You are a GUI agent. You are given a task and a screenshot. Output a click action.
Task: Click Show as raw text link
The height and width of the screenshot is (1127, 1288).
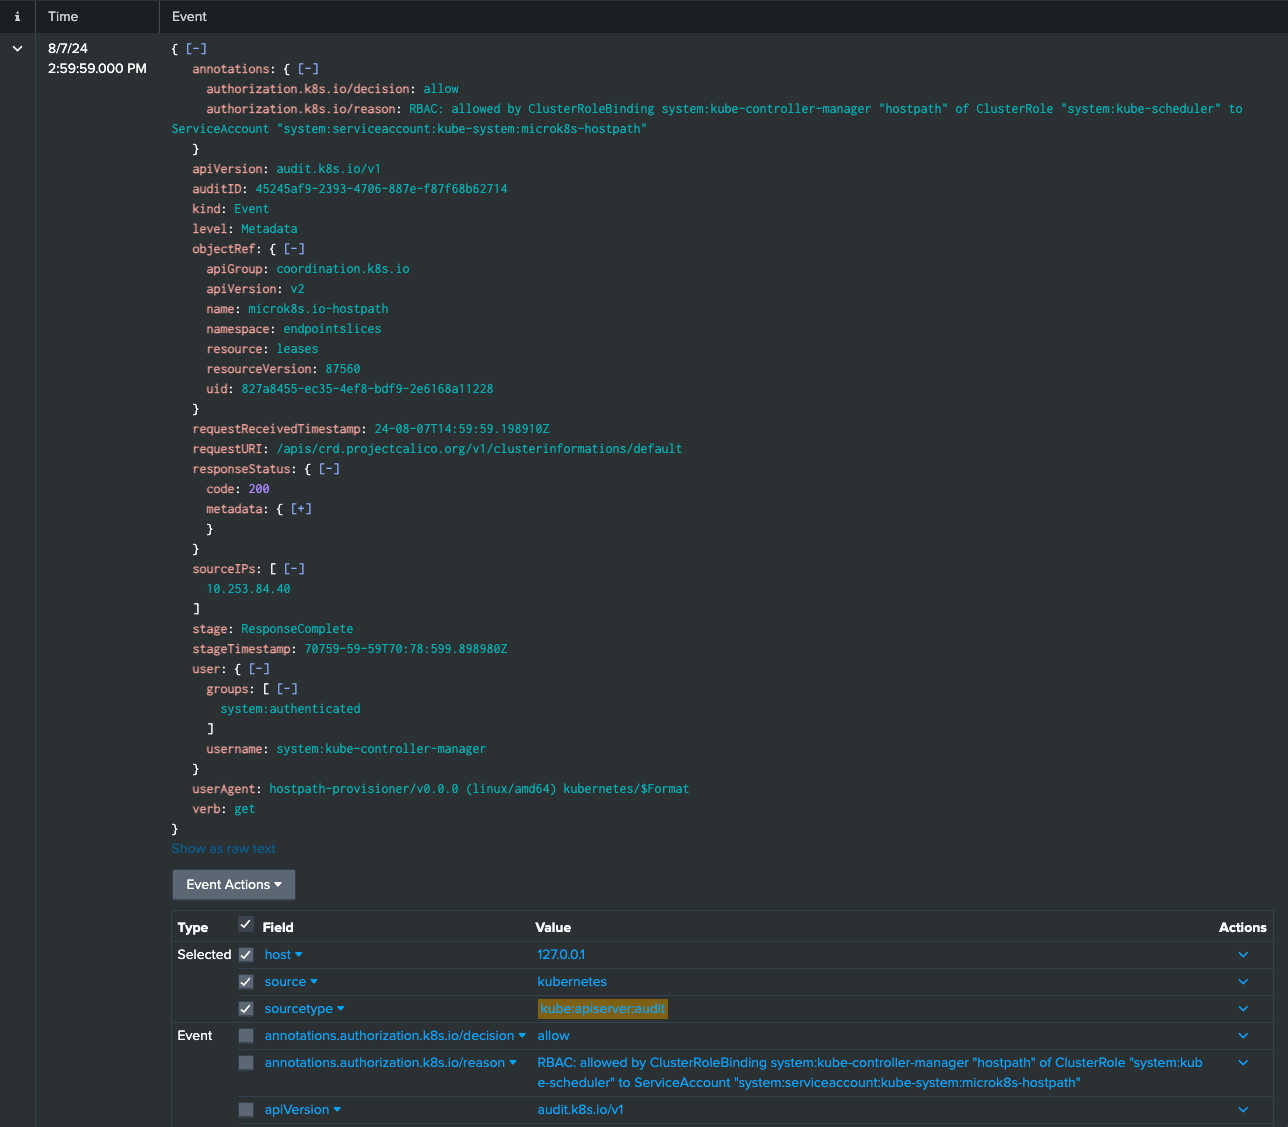tap(223, 849)
